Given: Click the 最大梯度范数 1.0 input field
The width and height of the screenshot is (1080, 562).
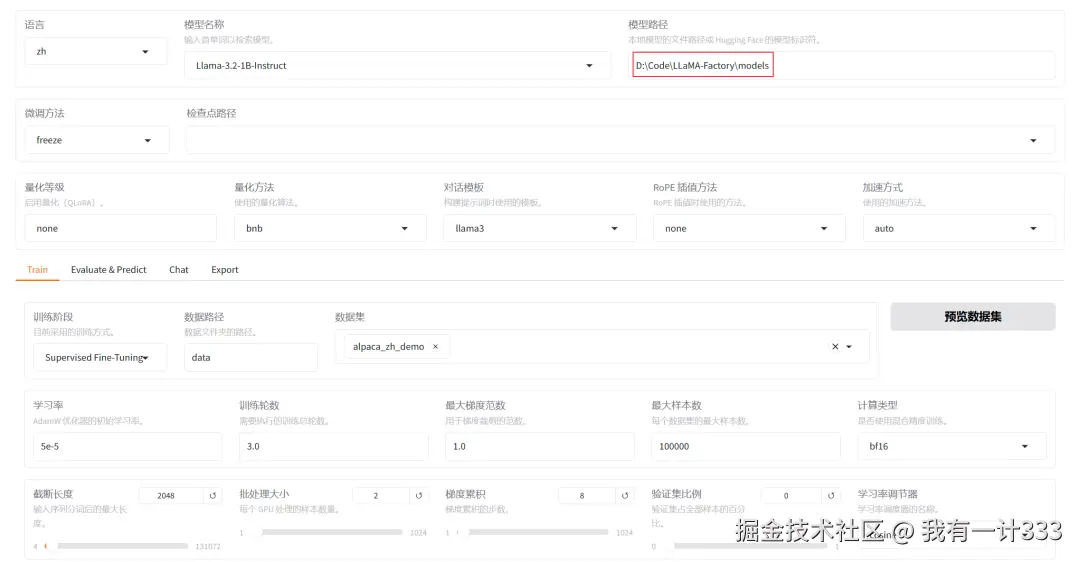Looking at the screenshot, I should [x=539, y=446].
